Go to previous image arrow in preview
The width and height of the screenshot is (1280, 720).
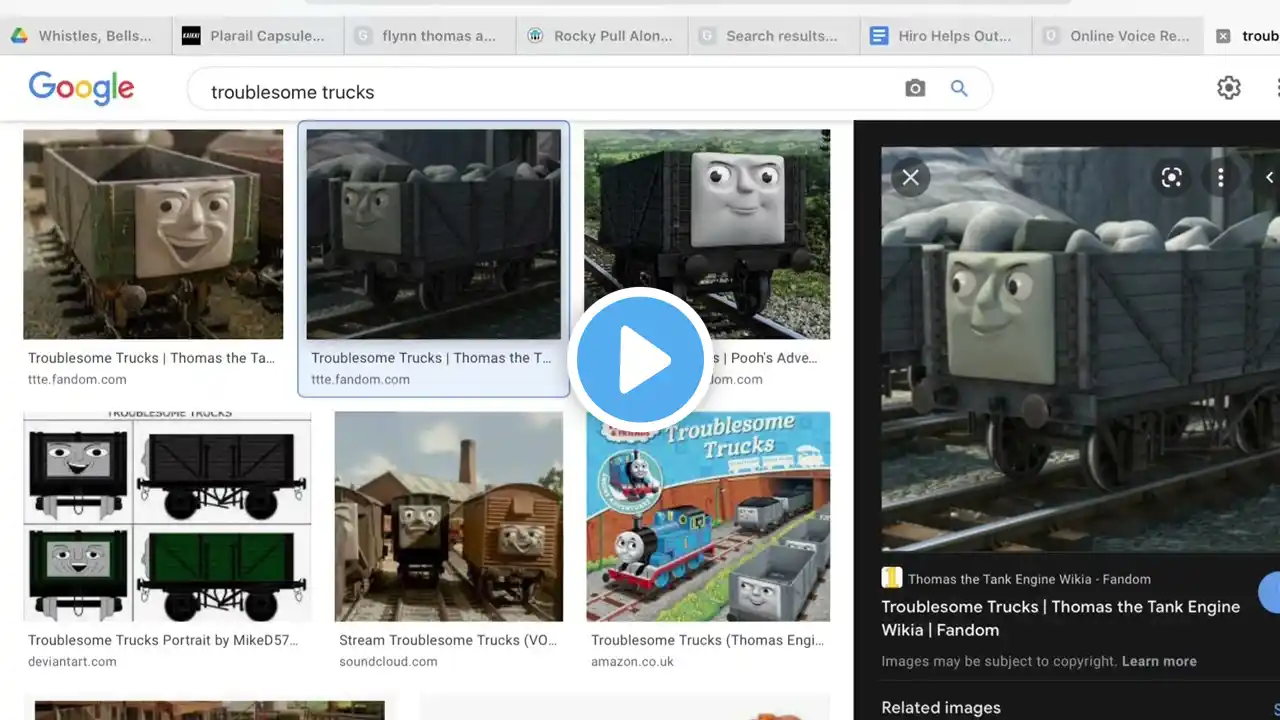click(x=1268, y=177)
